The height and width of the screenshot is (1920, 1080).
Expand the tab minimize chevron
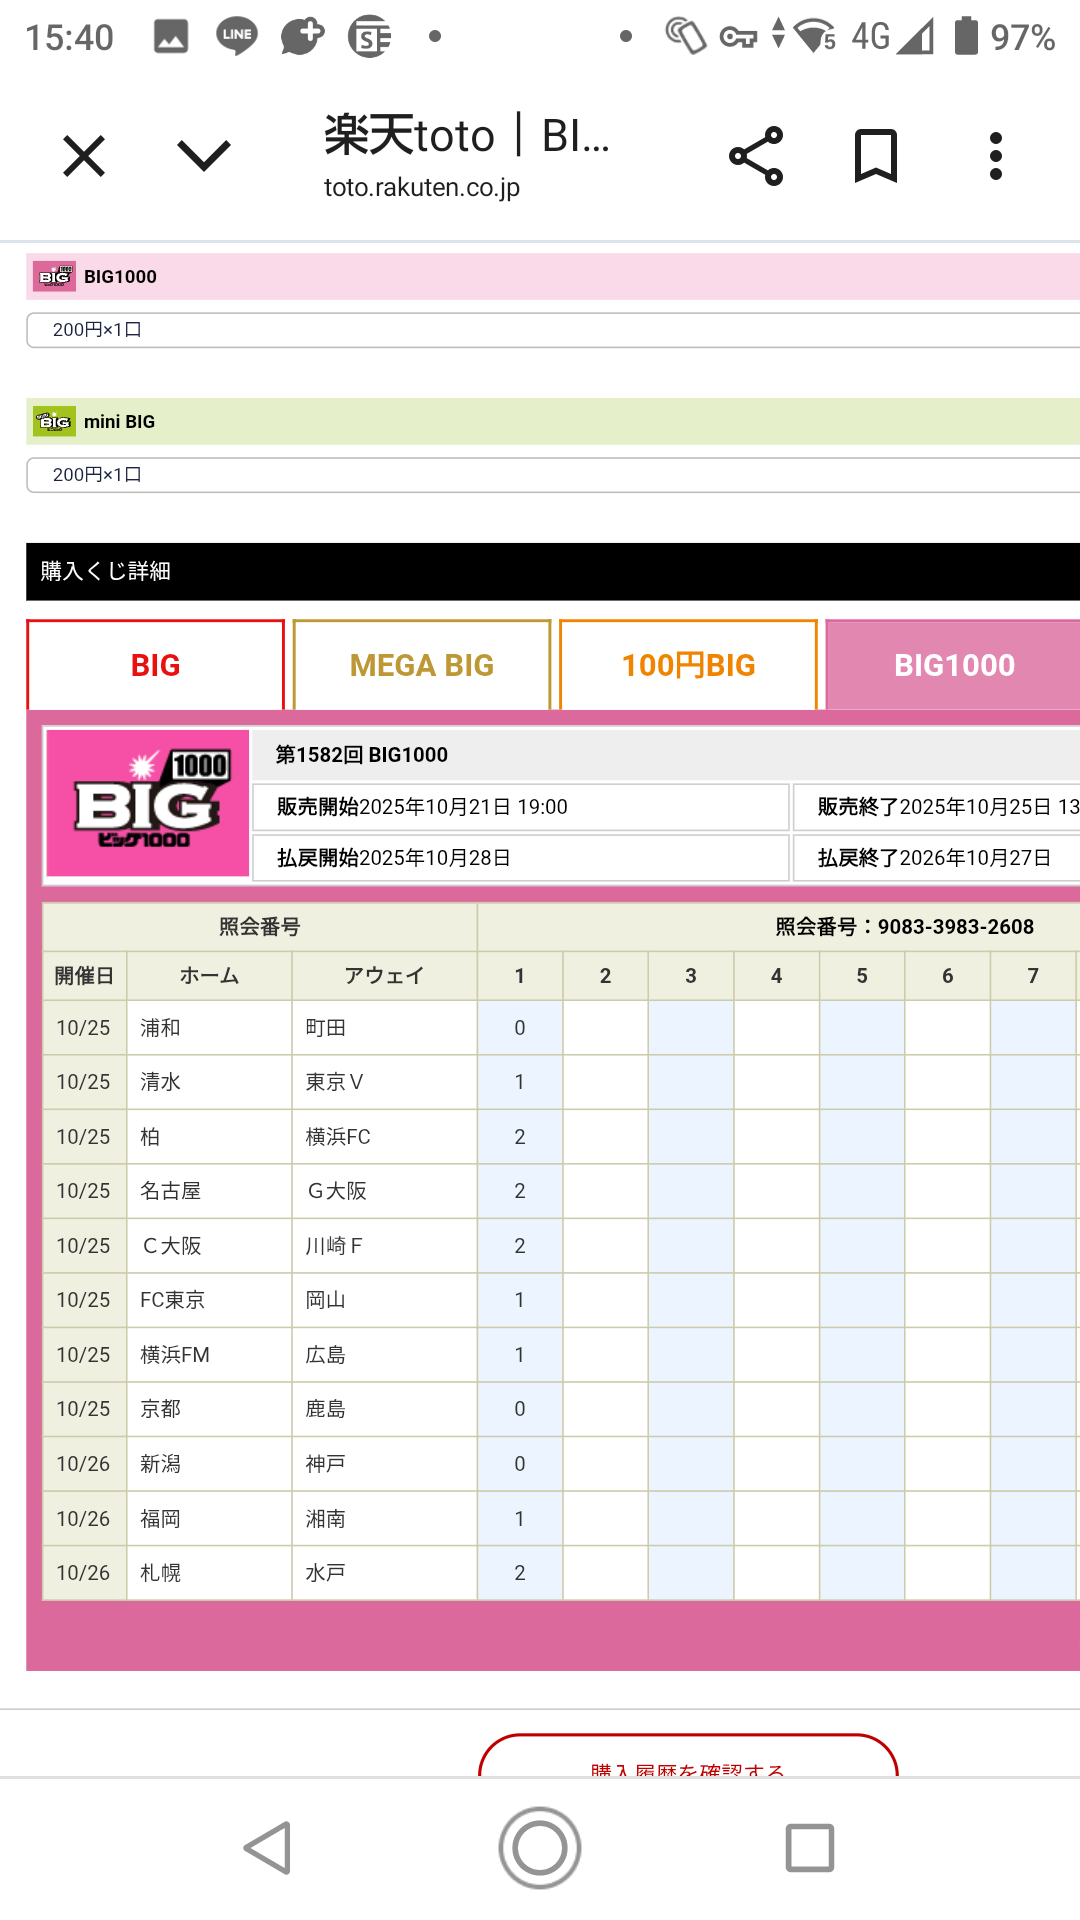pos(204,156)
